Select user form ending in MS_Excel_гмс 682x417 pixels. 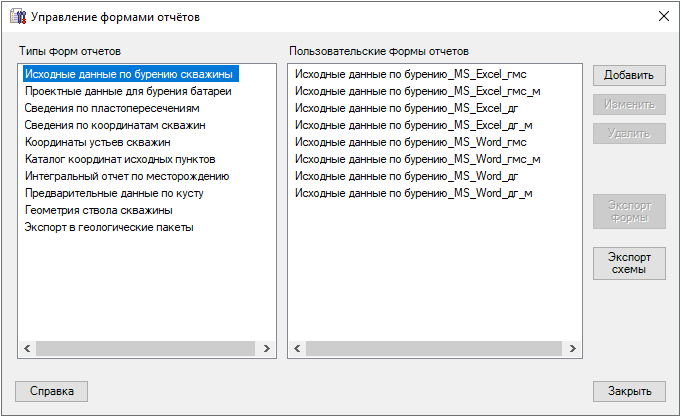411,74
